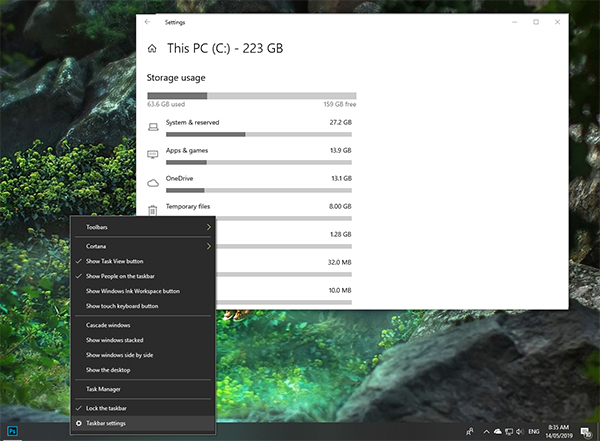The width and height of the screenshot is (600, 441).
Task: Open the clock showing 8:35 AM
Action: click(559, 431)
